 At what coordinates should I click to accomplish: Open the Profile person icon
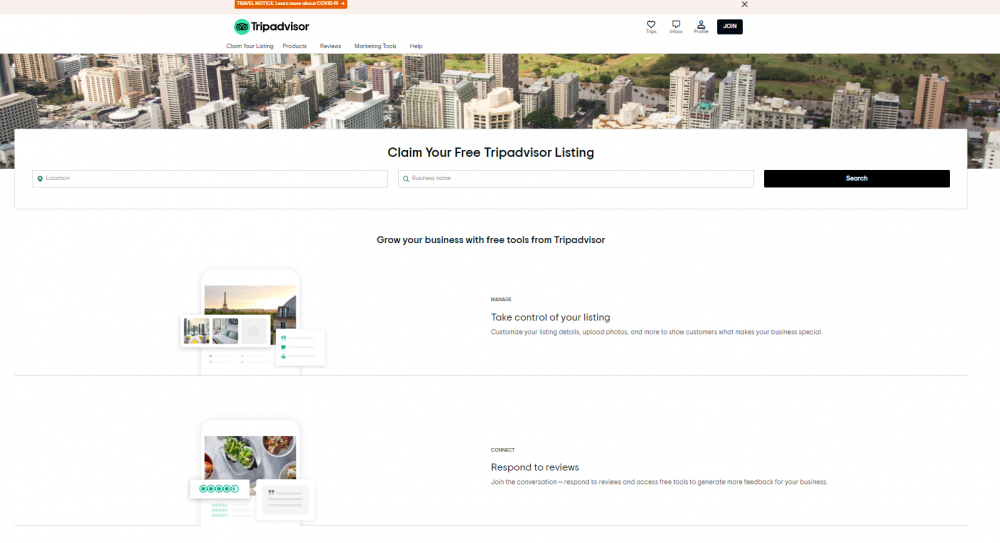(x=701, y=26)
